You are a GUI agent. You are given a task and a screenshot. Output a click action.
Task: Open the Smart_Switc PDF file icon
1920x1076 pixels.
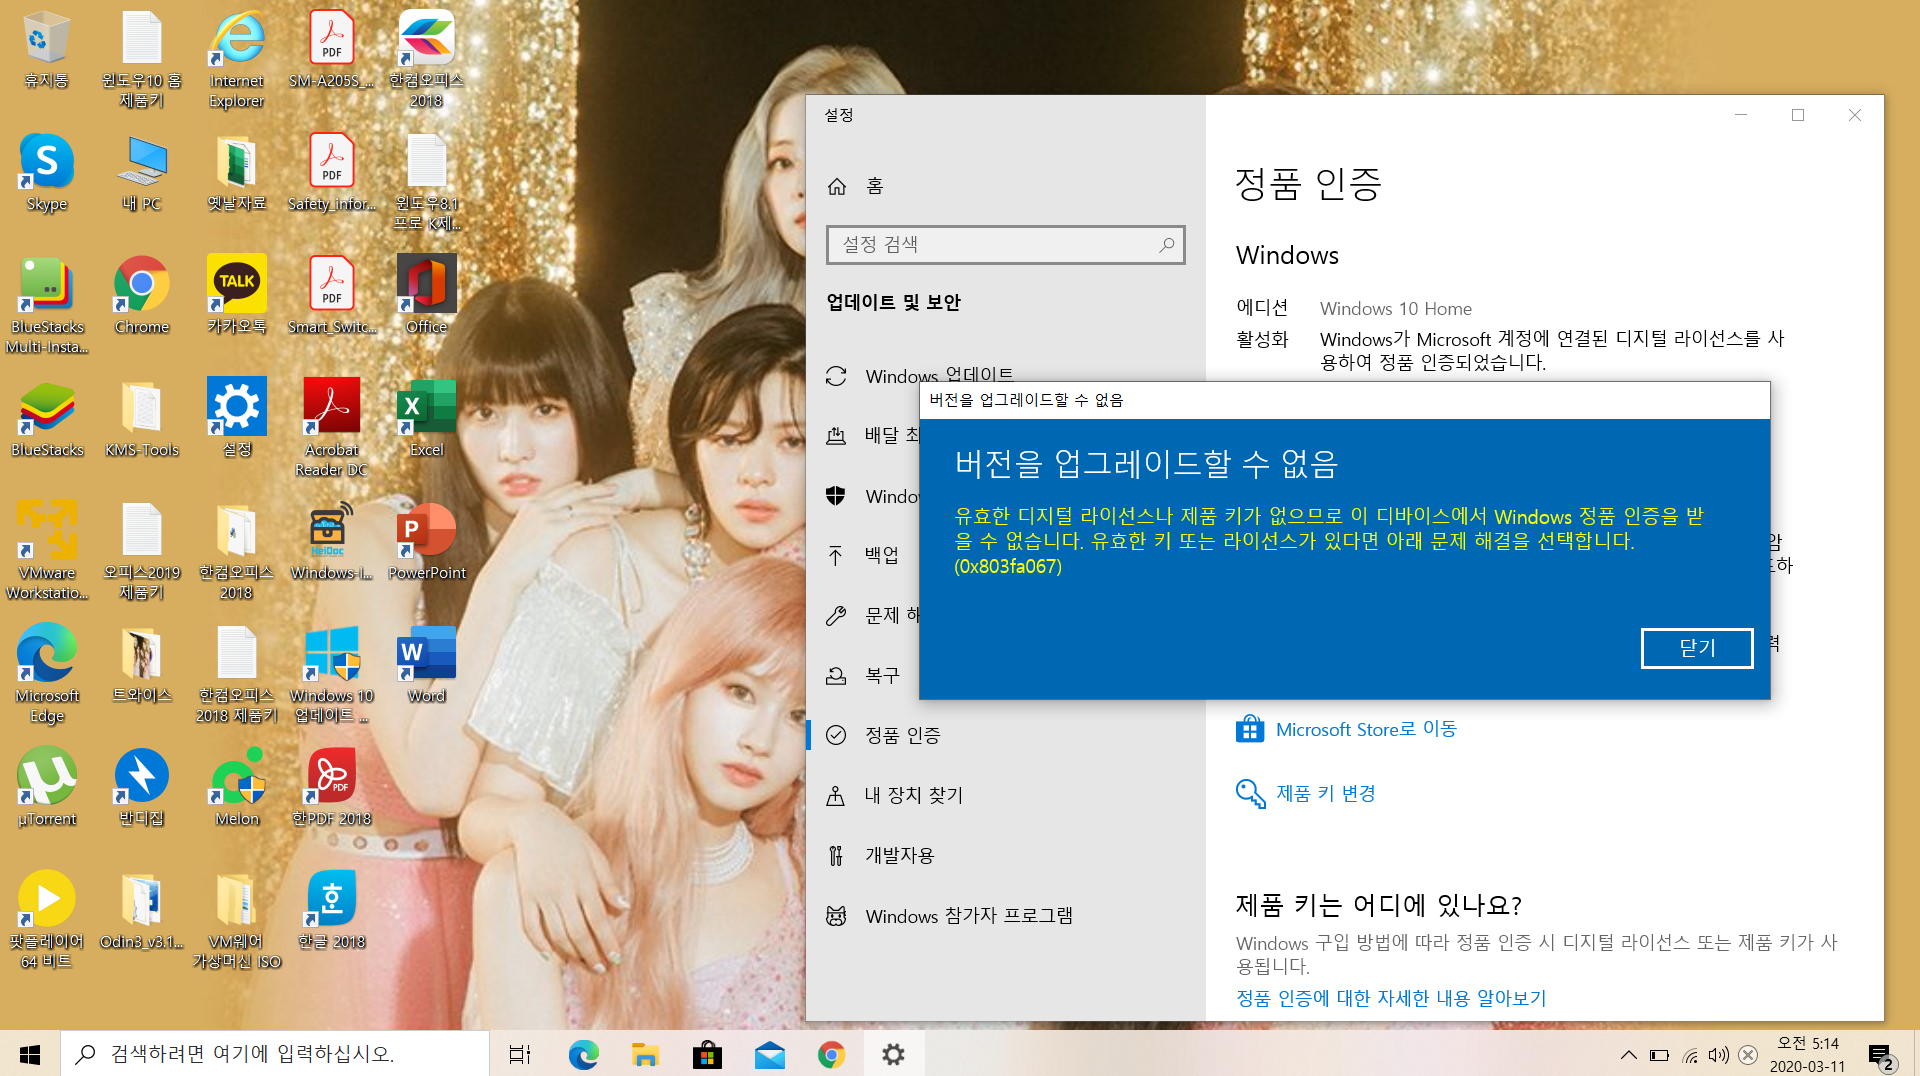pos(332,295)
